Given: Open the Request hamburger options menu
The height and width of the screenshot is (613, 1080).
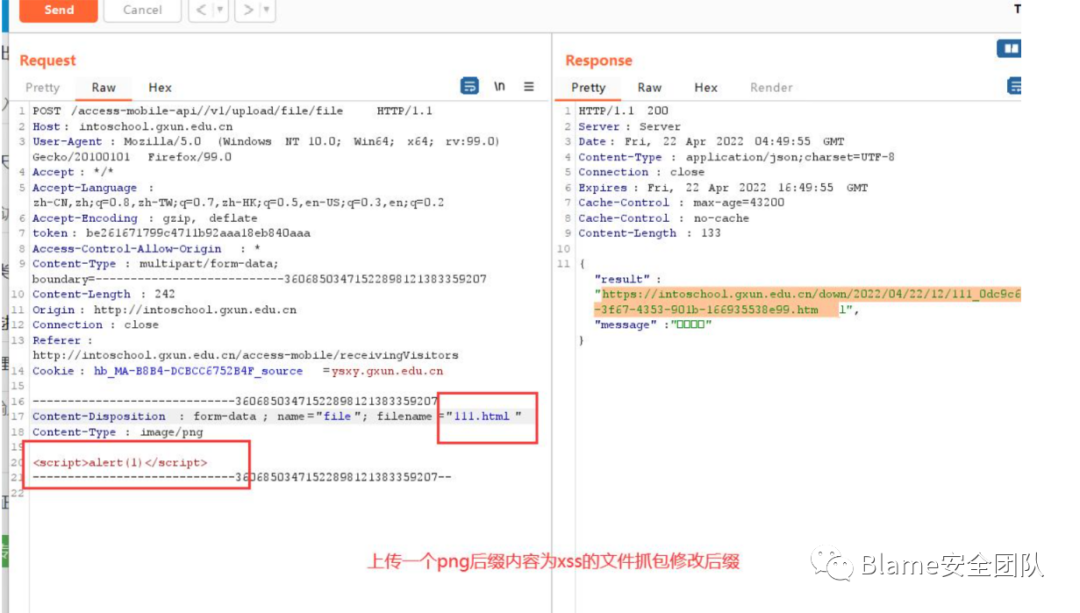Looking at the screenshot, I should pyautogui.click(x=528, y=86).
